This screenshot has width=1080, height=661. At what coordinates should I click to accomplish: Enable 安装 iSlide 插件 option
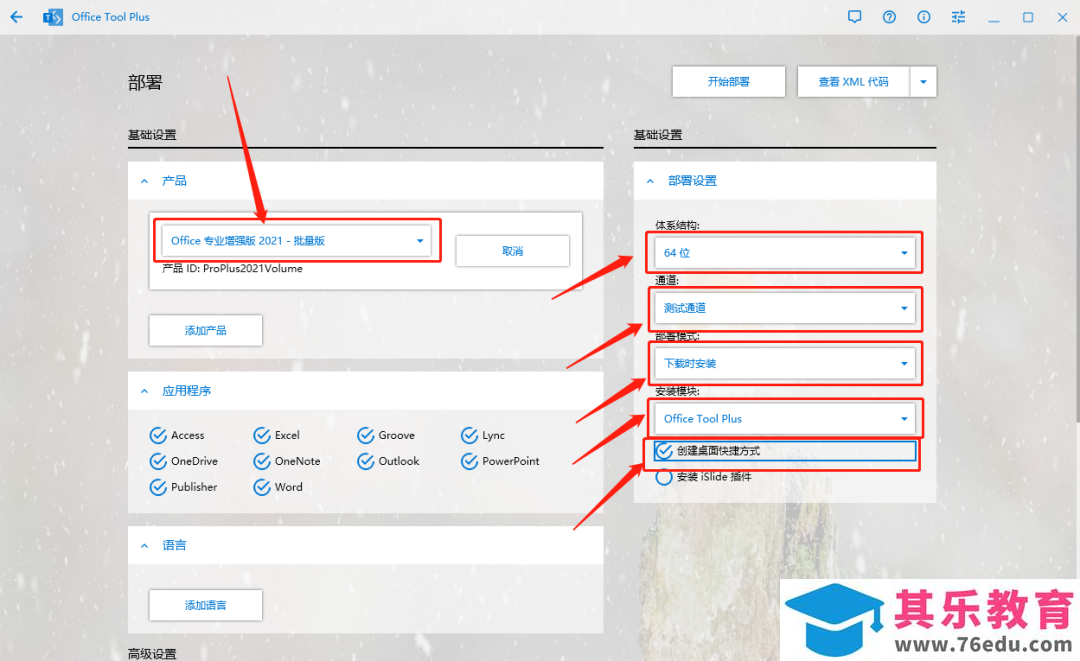point(664,476)
